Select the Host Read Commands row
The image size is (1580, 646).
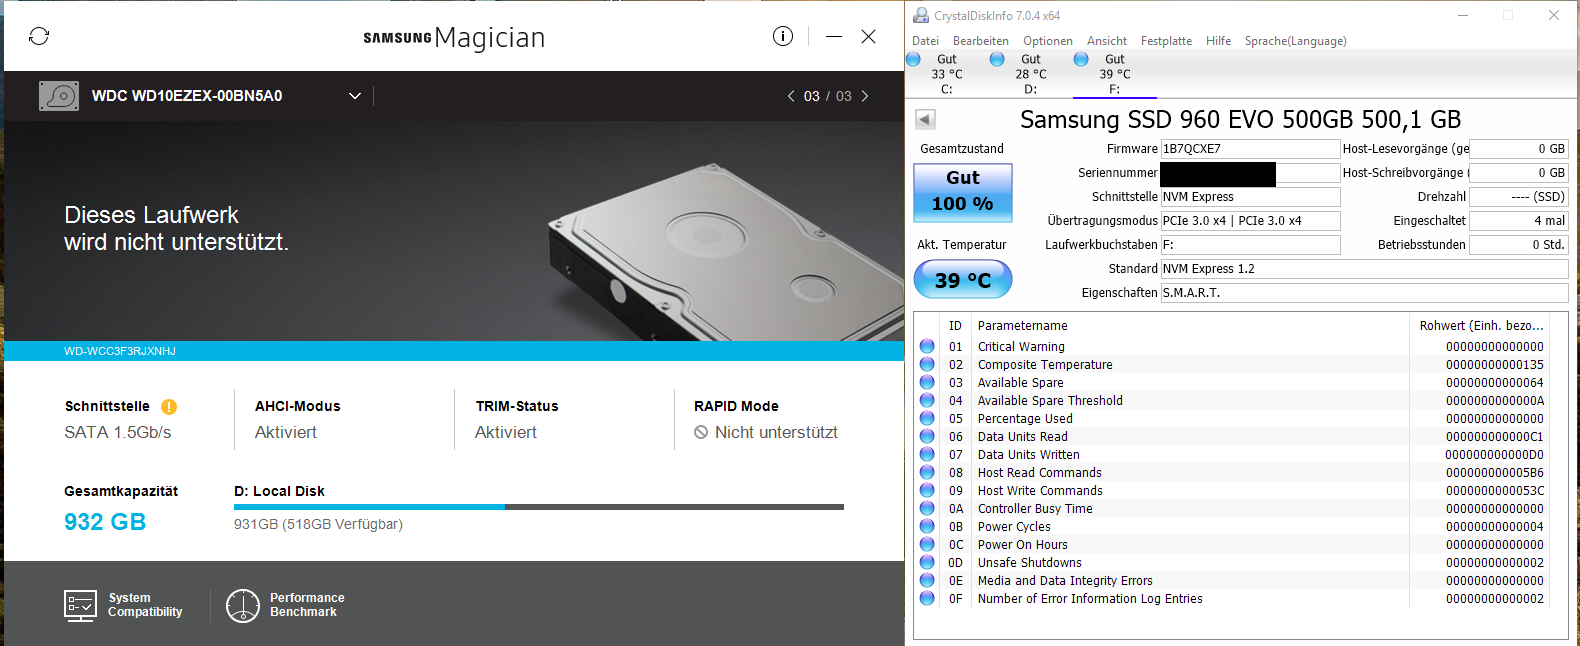coord(1231,473)
